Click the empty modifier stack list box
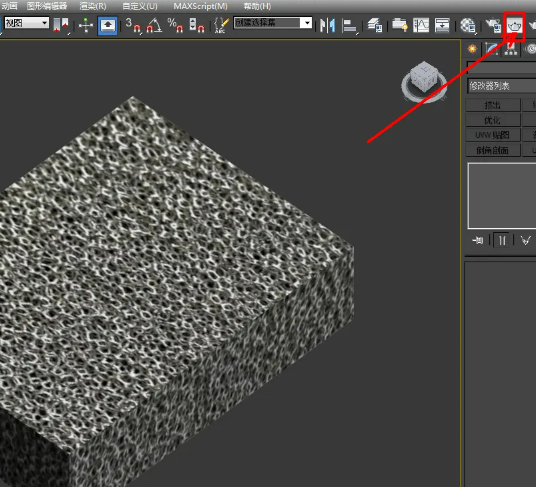Image resolution: width=536 pixels, height=487 pixels. pyautogui.click(x=502, y=196)
